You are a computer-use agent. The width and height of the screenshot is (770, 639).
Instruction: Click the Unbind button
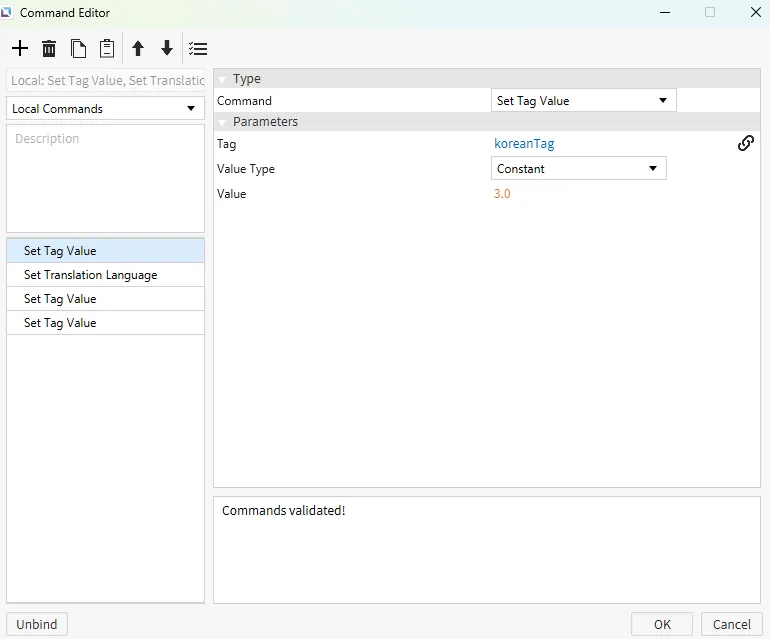37,624
